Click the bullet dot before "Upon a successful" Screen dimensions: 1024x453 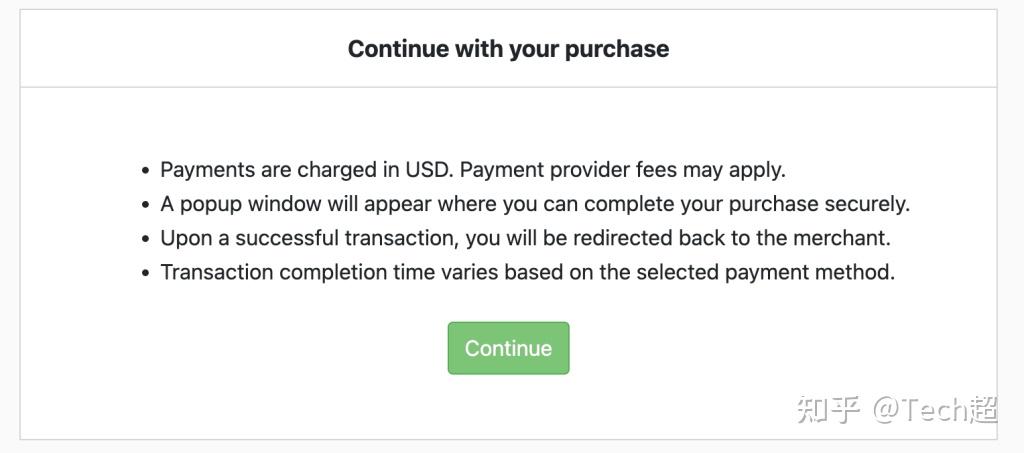[x=146, y=239]
